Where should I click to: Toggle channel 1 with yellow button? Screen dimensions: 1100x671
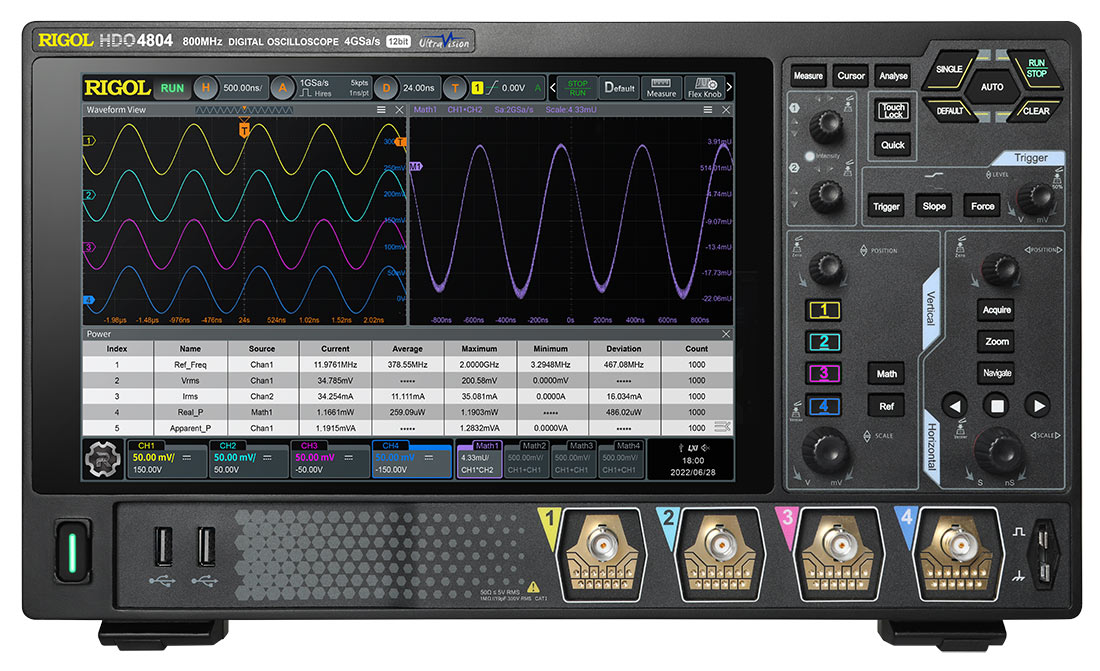(823, 310)
